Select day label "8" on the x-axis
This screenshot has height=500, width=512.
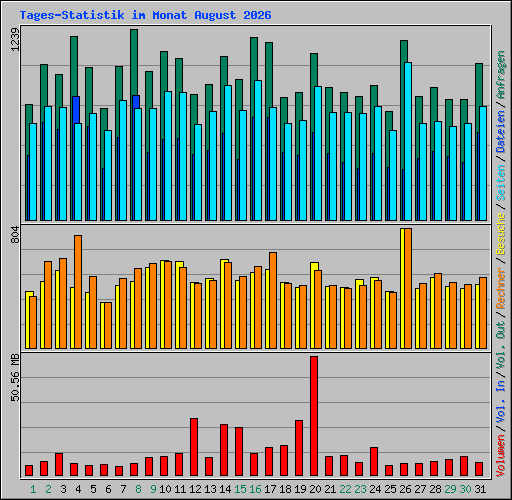coord(138,489)
